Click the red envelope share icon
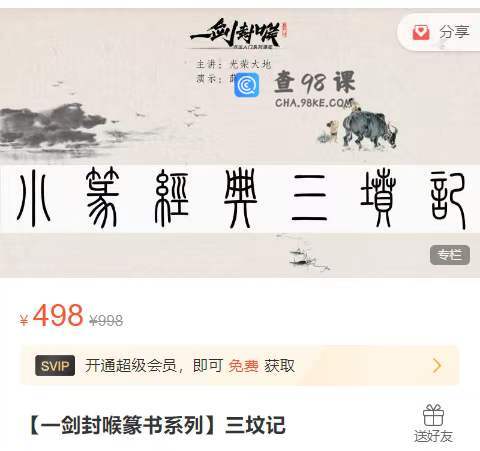Screen dimensions: 480x451 click(421, 32)
